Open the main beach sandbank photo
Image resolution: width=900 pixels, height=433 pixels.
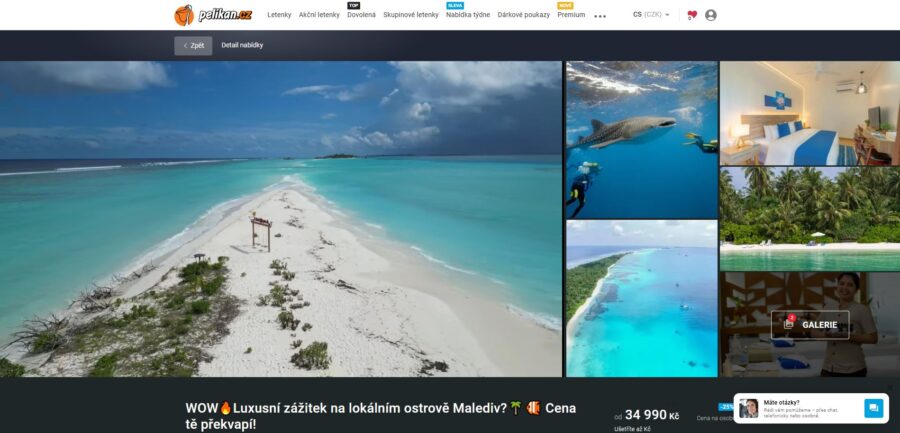click(x=281, y=219)
